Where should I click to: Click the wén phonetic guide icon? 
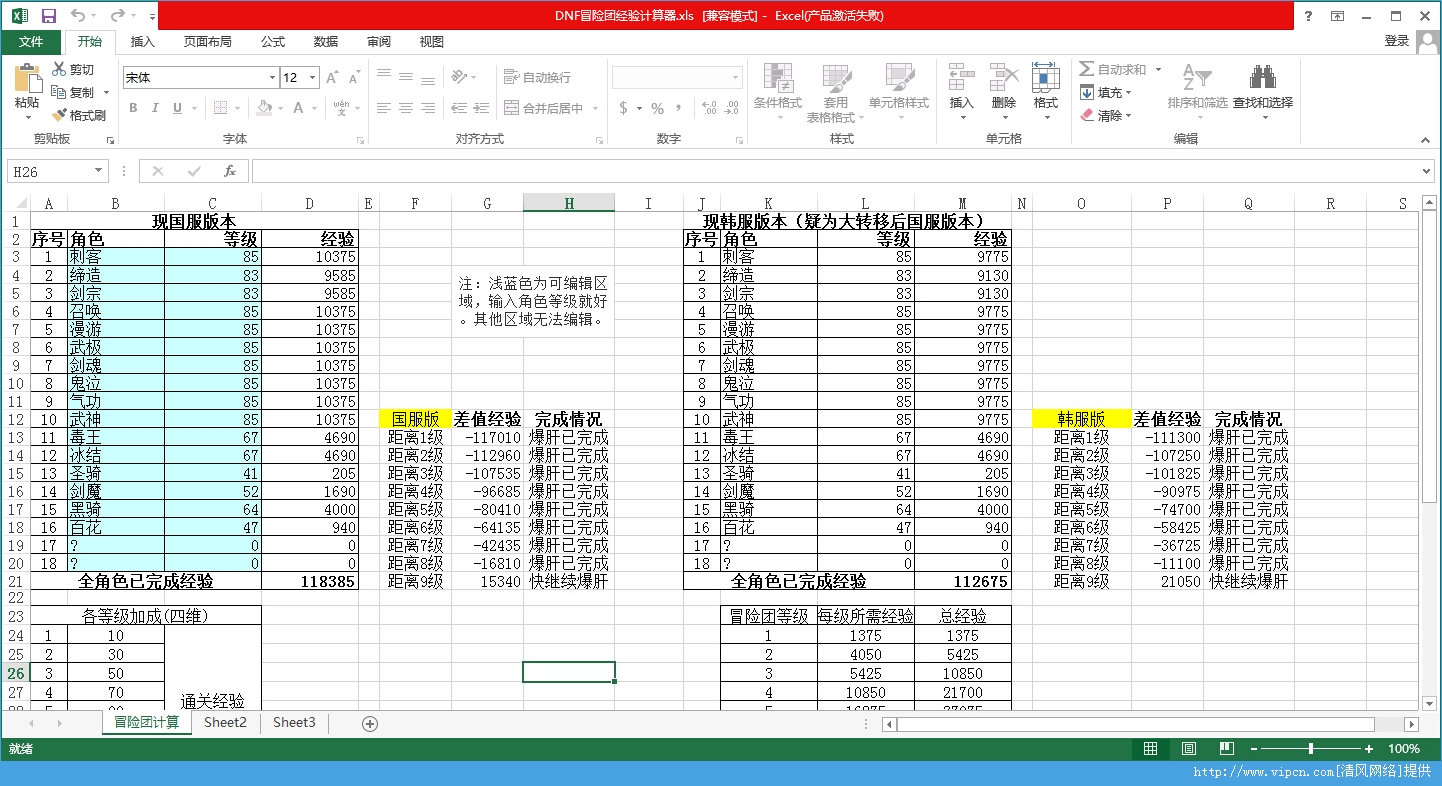pos(341,108)
